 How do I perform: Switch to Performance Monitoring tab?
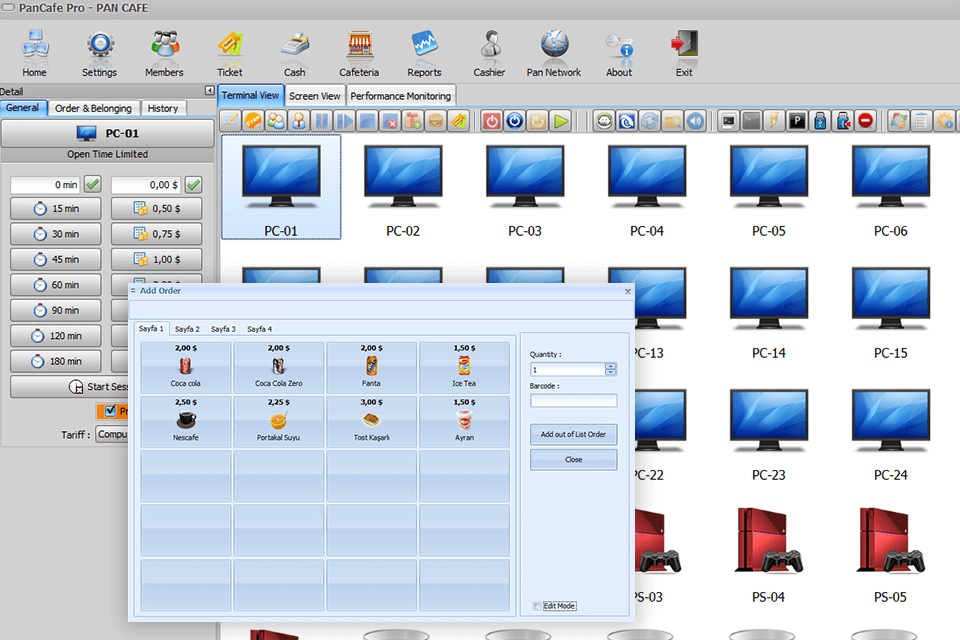pyautogui.click(x=400, y=96)
